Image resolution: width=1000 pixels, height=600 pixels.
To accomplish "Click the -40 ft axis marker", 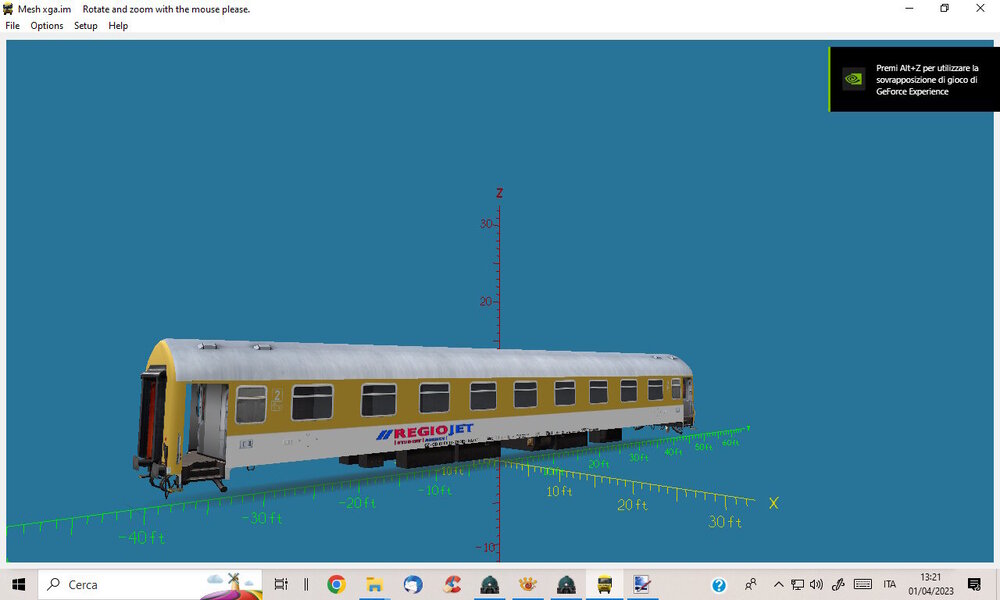I will 142,538.
